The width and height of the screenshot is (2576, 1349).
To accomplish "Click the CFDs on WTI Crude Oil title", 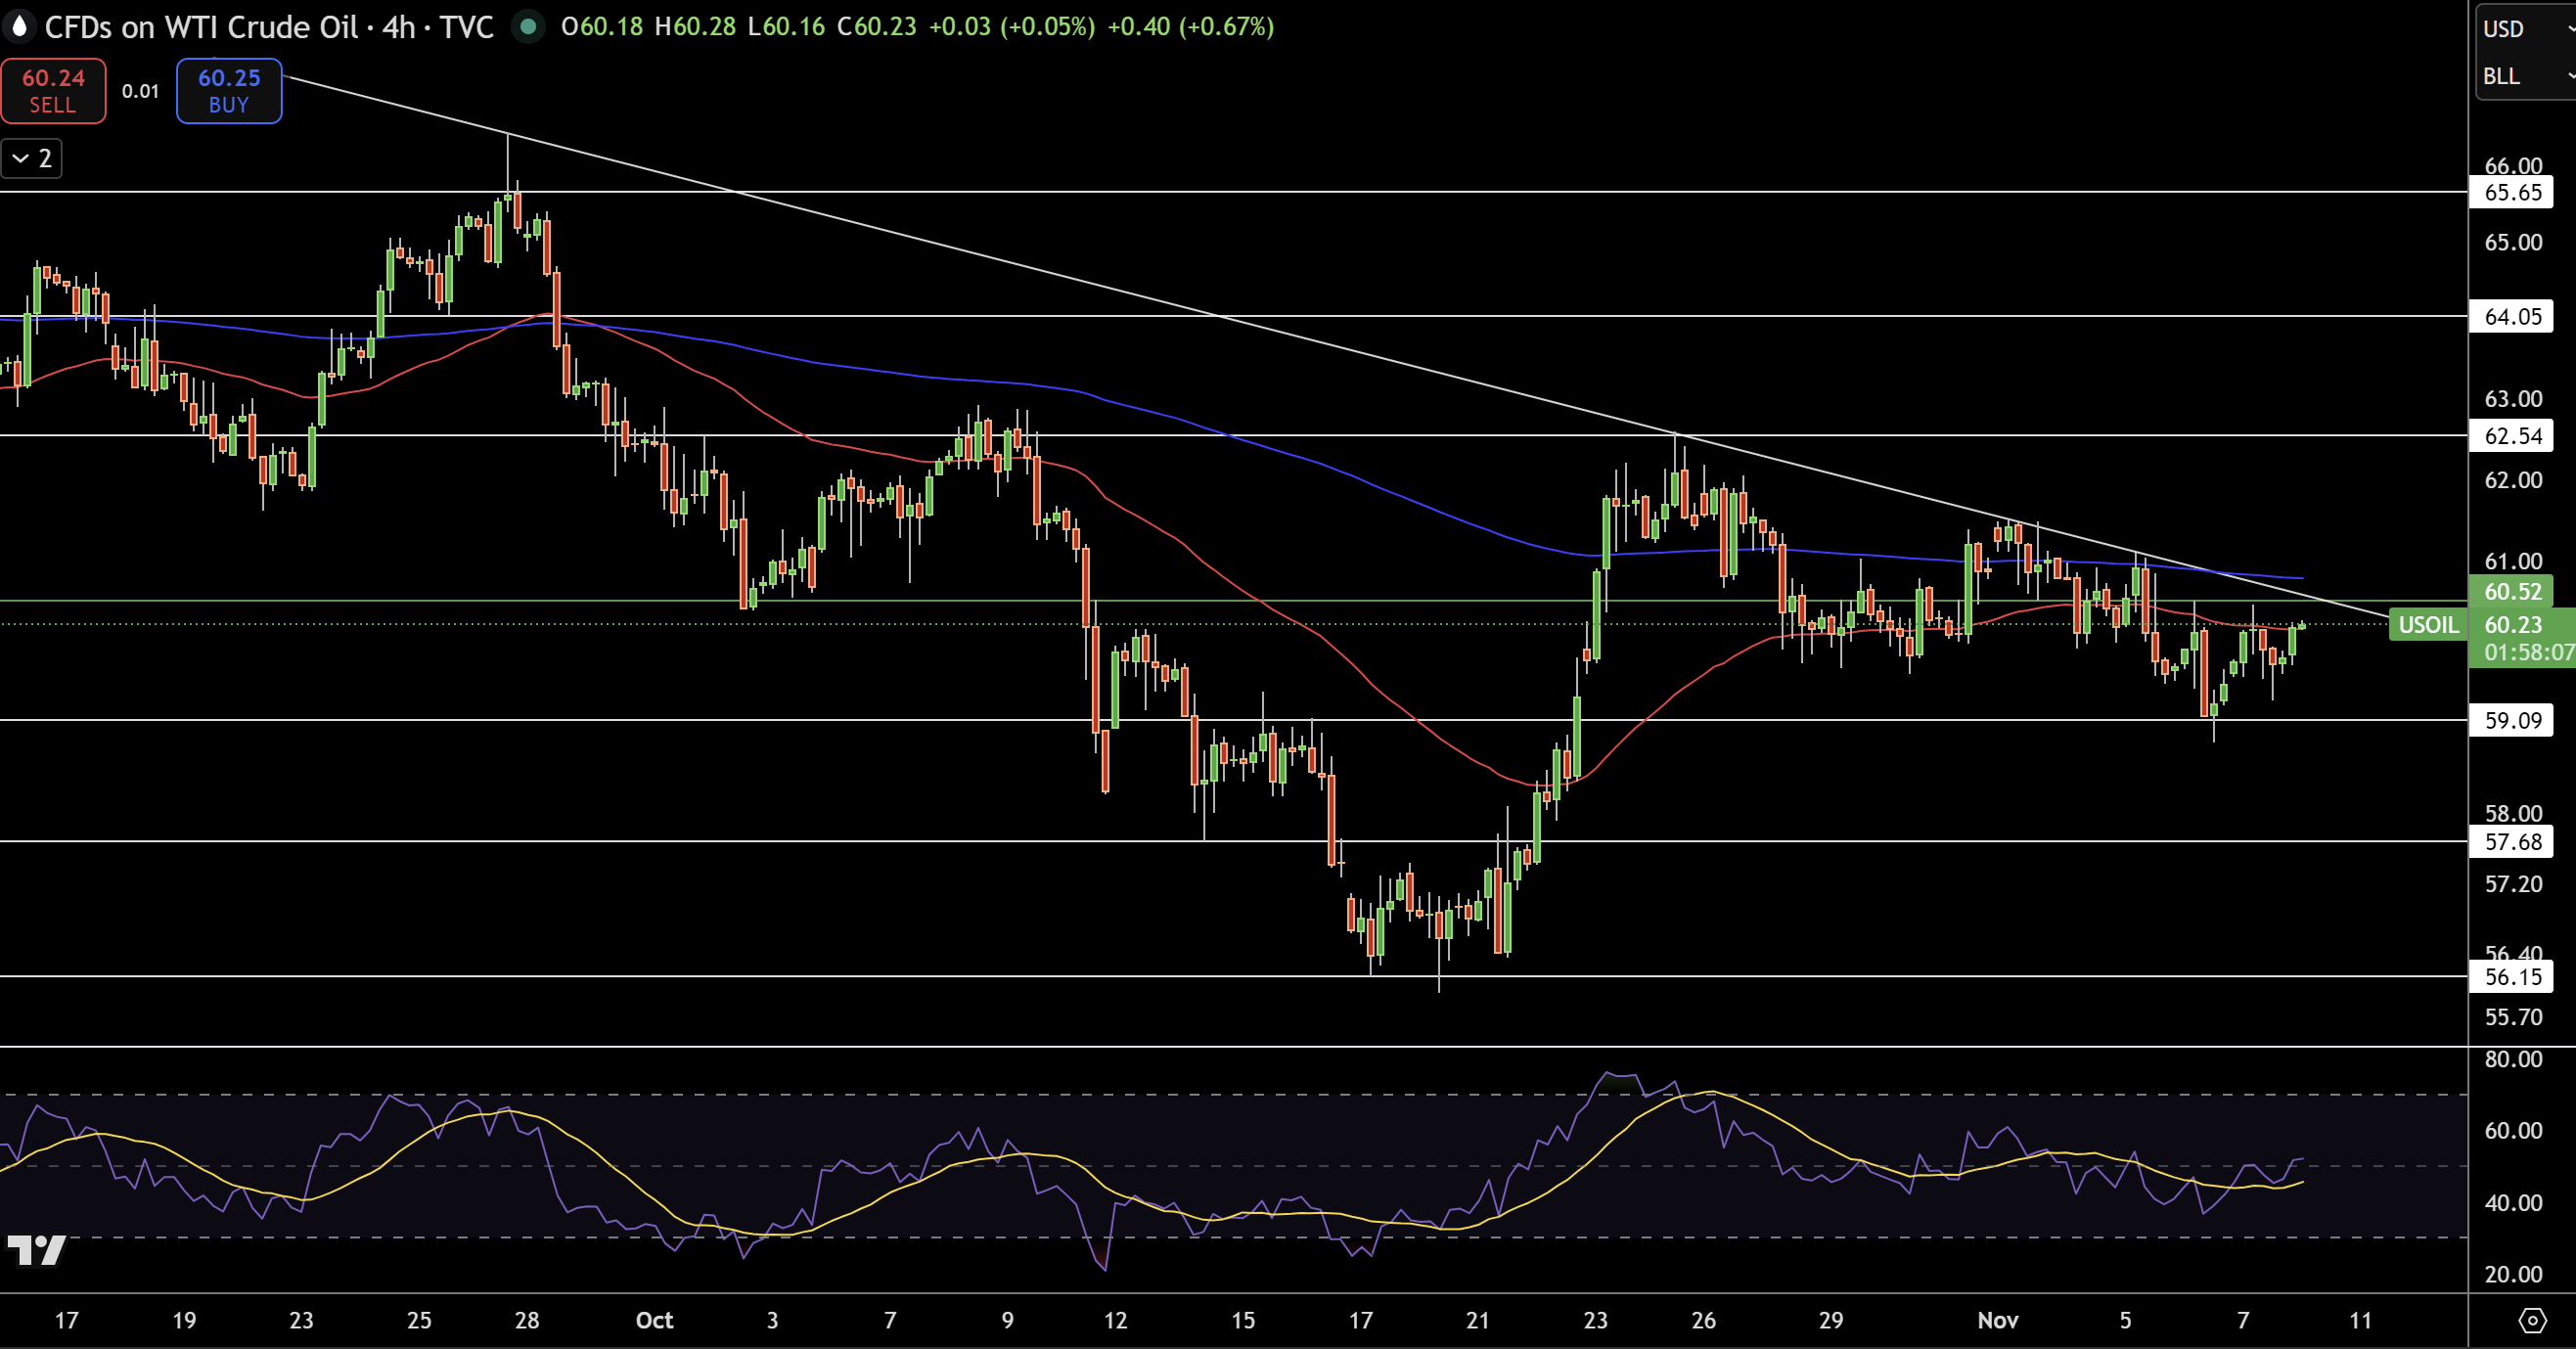I will pos(200,27).
